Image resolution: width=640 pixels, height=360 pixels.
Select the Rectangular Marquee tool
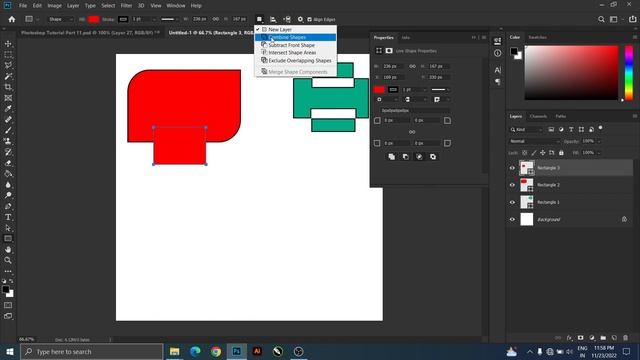tap(8, 55)
